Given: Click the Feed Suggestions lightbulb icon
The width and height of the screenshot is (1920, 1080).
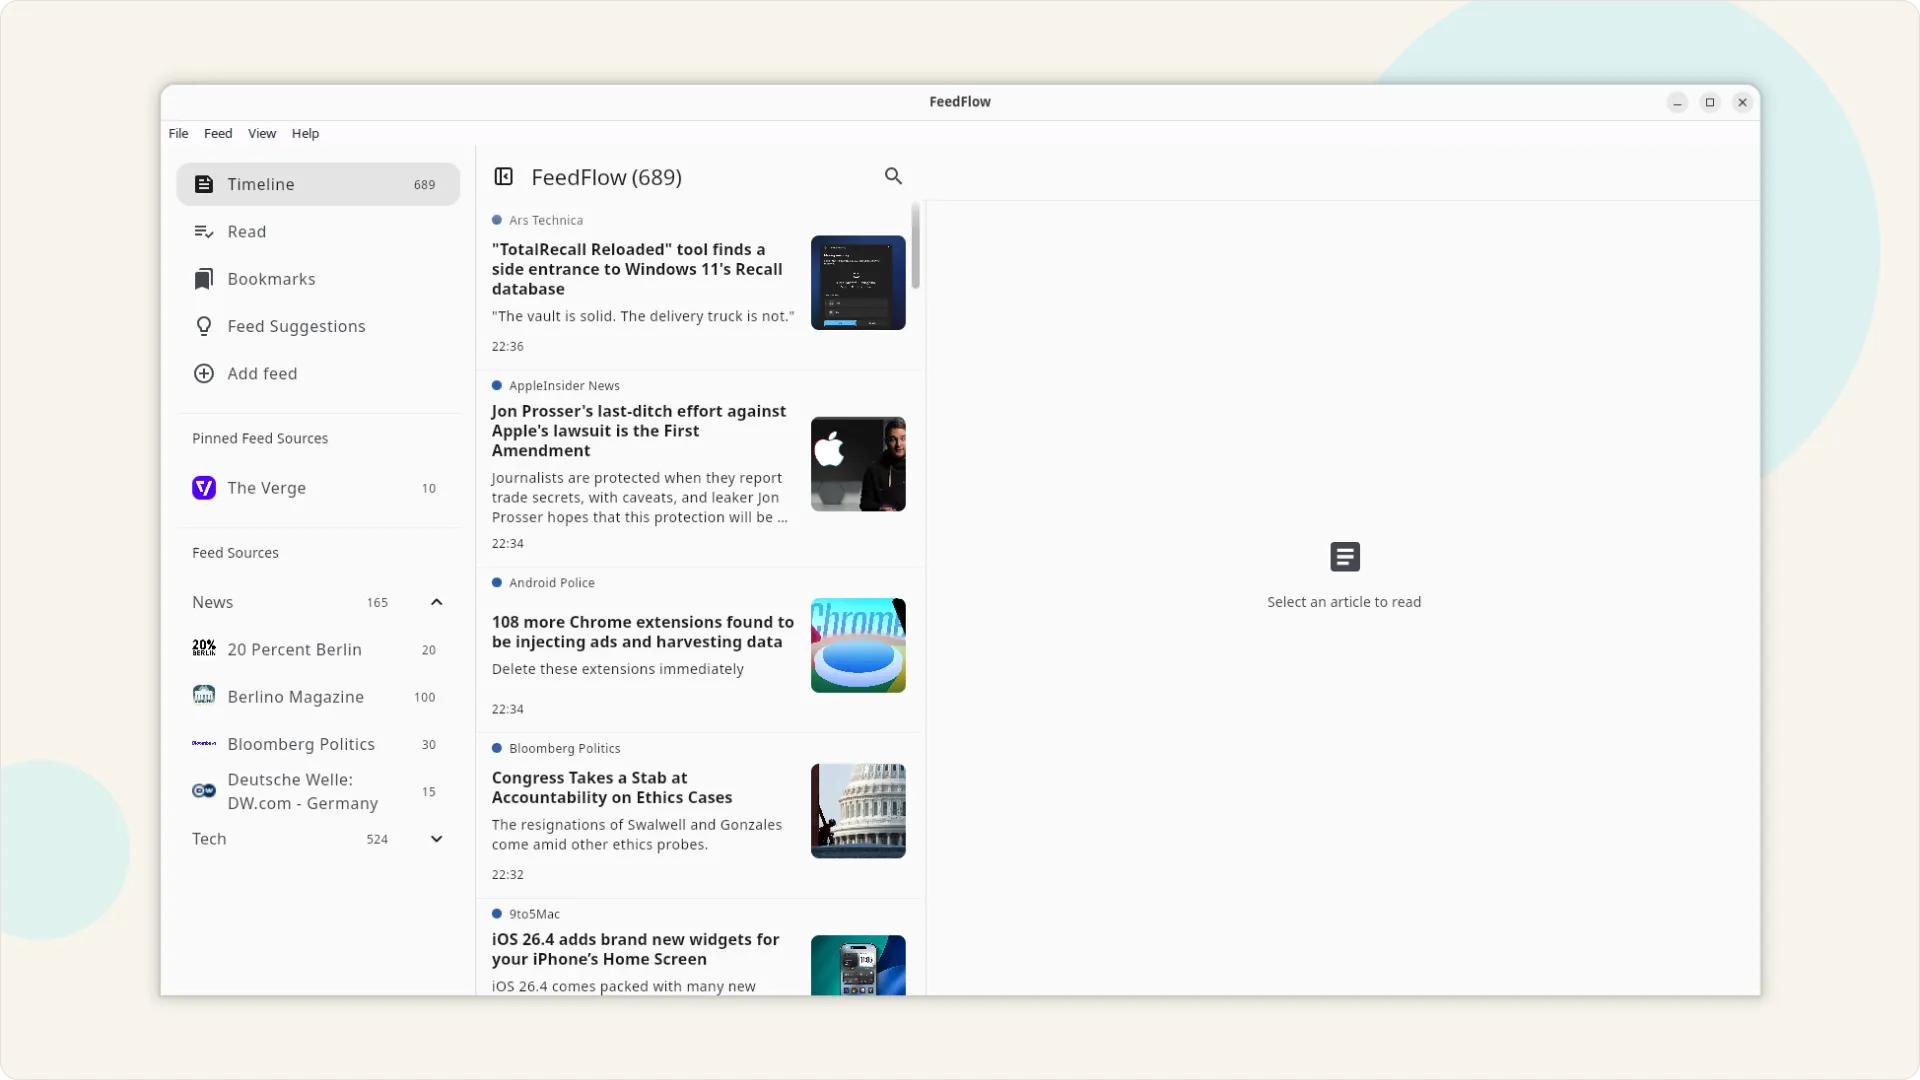Looking at the screenshot, I should (204, 326).
